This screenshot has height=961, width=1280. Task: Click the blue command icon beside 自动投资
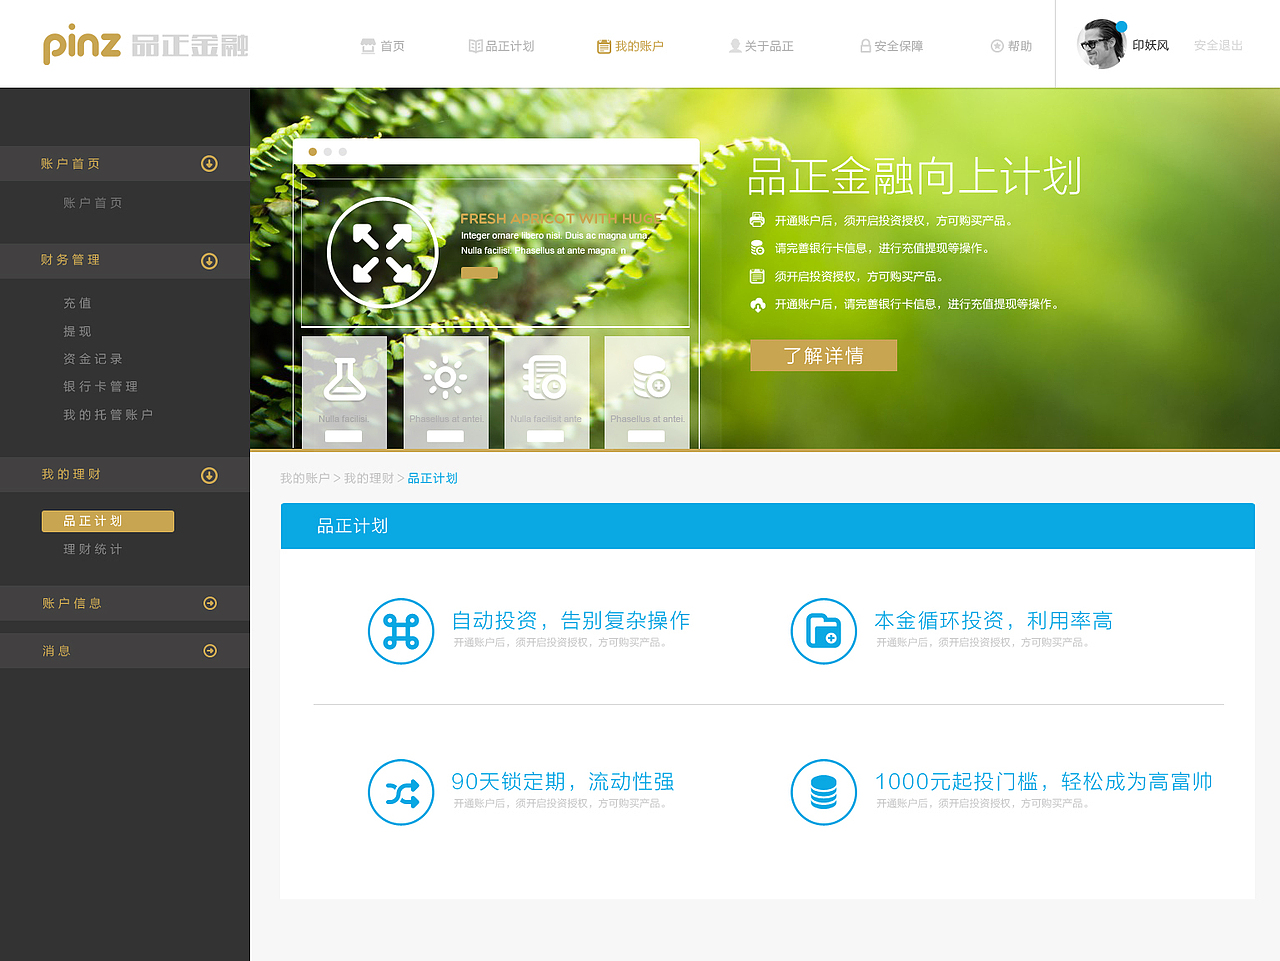(400, 632)
